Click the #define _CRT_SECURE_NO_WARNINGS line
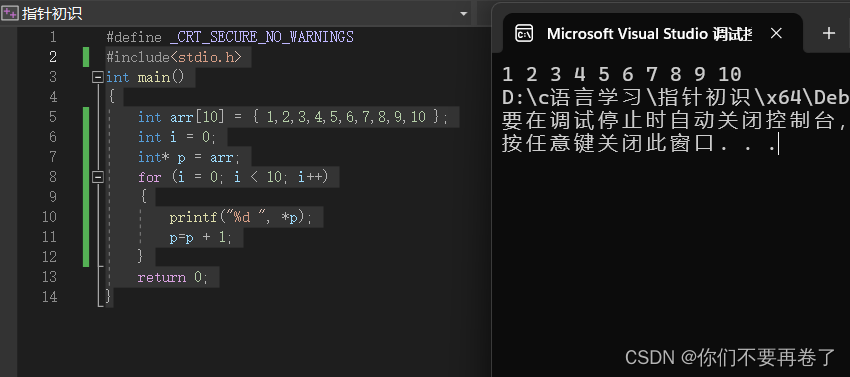 coord(230,37)
